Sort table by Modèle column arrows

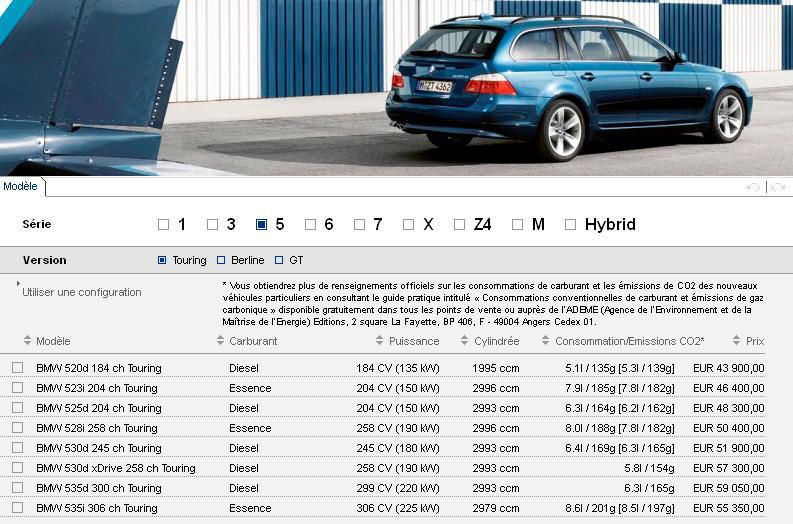pyautogui.click(x=27, y=340)
